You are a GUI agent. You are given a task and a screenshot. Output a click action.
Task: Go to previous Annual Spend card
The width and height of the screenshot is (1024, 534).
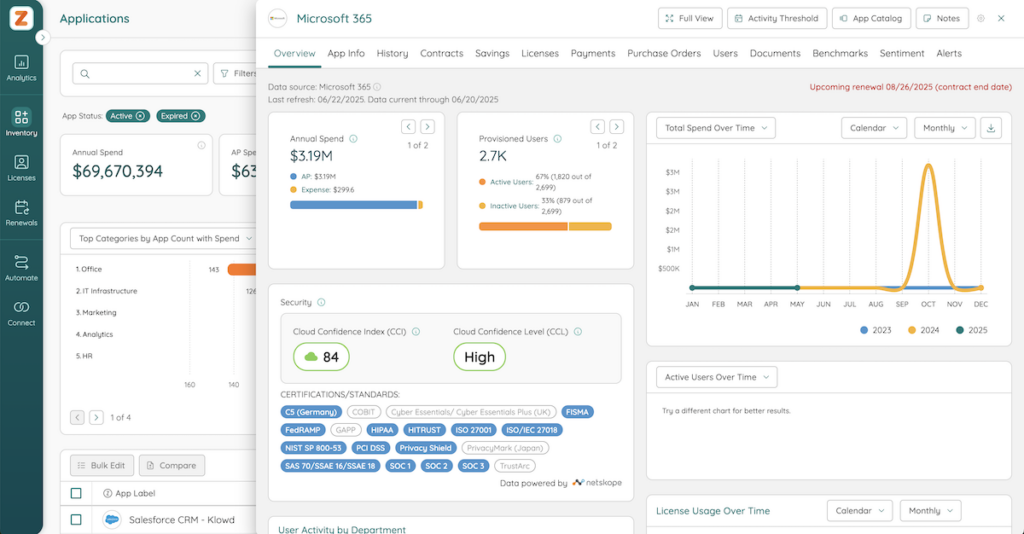click(408, 127)
